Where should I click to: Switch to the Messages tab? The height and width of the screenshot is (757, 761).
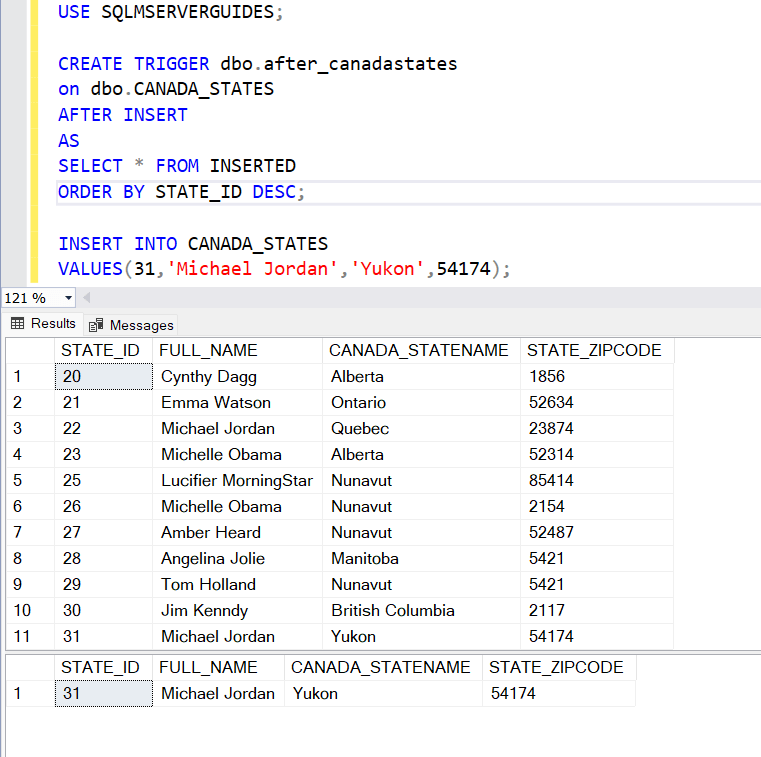131,325
